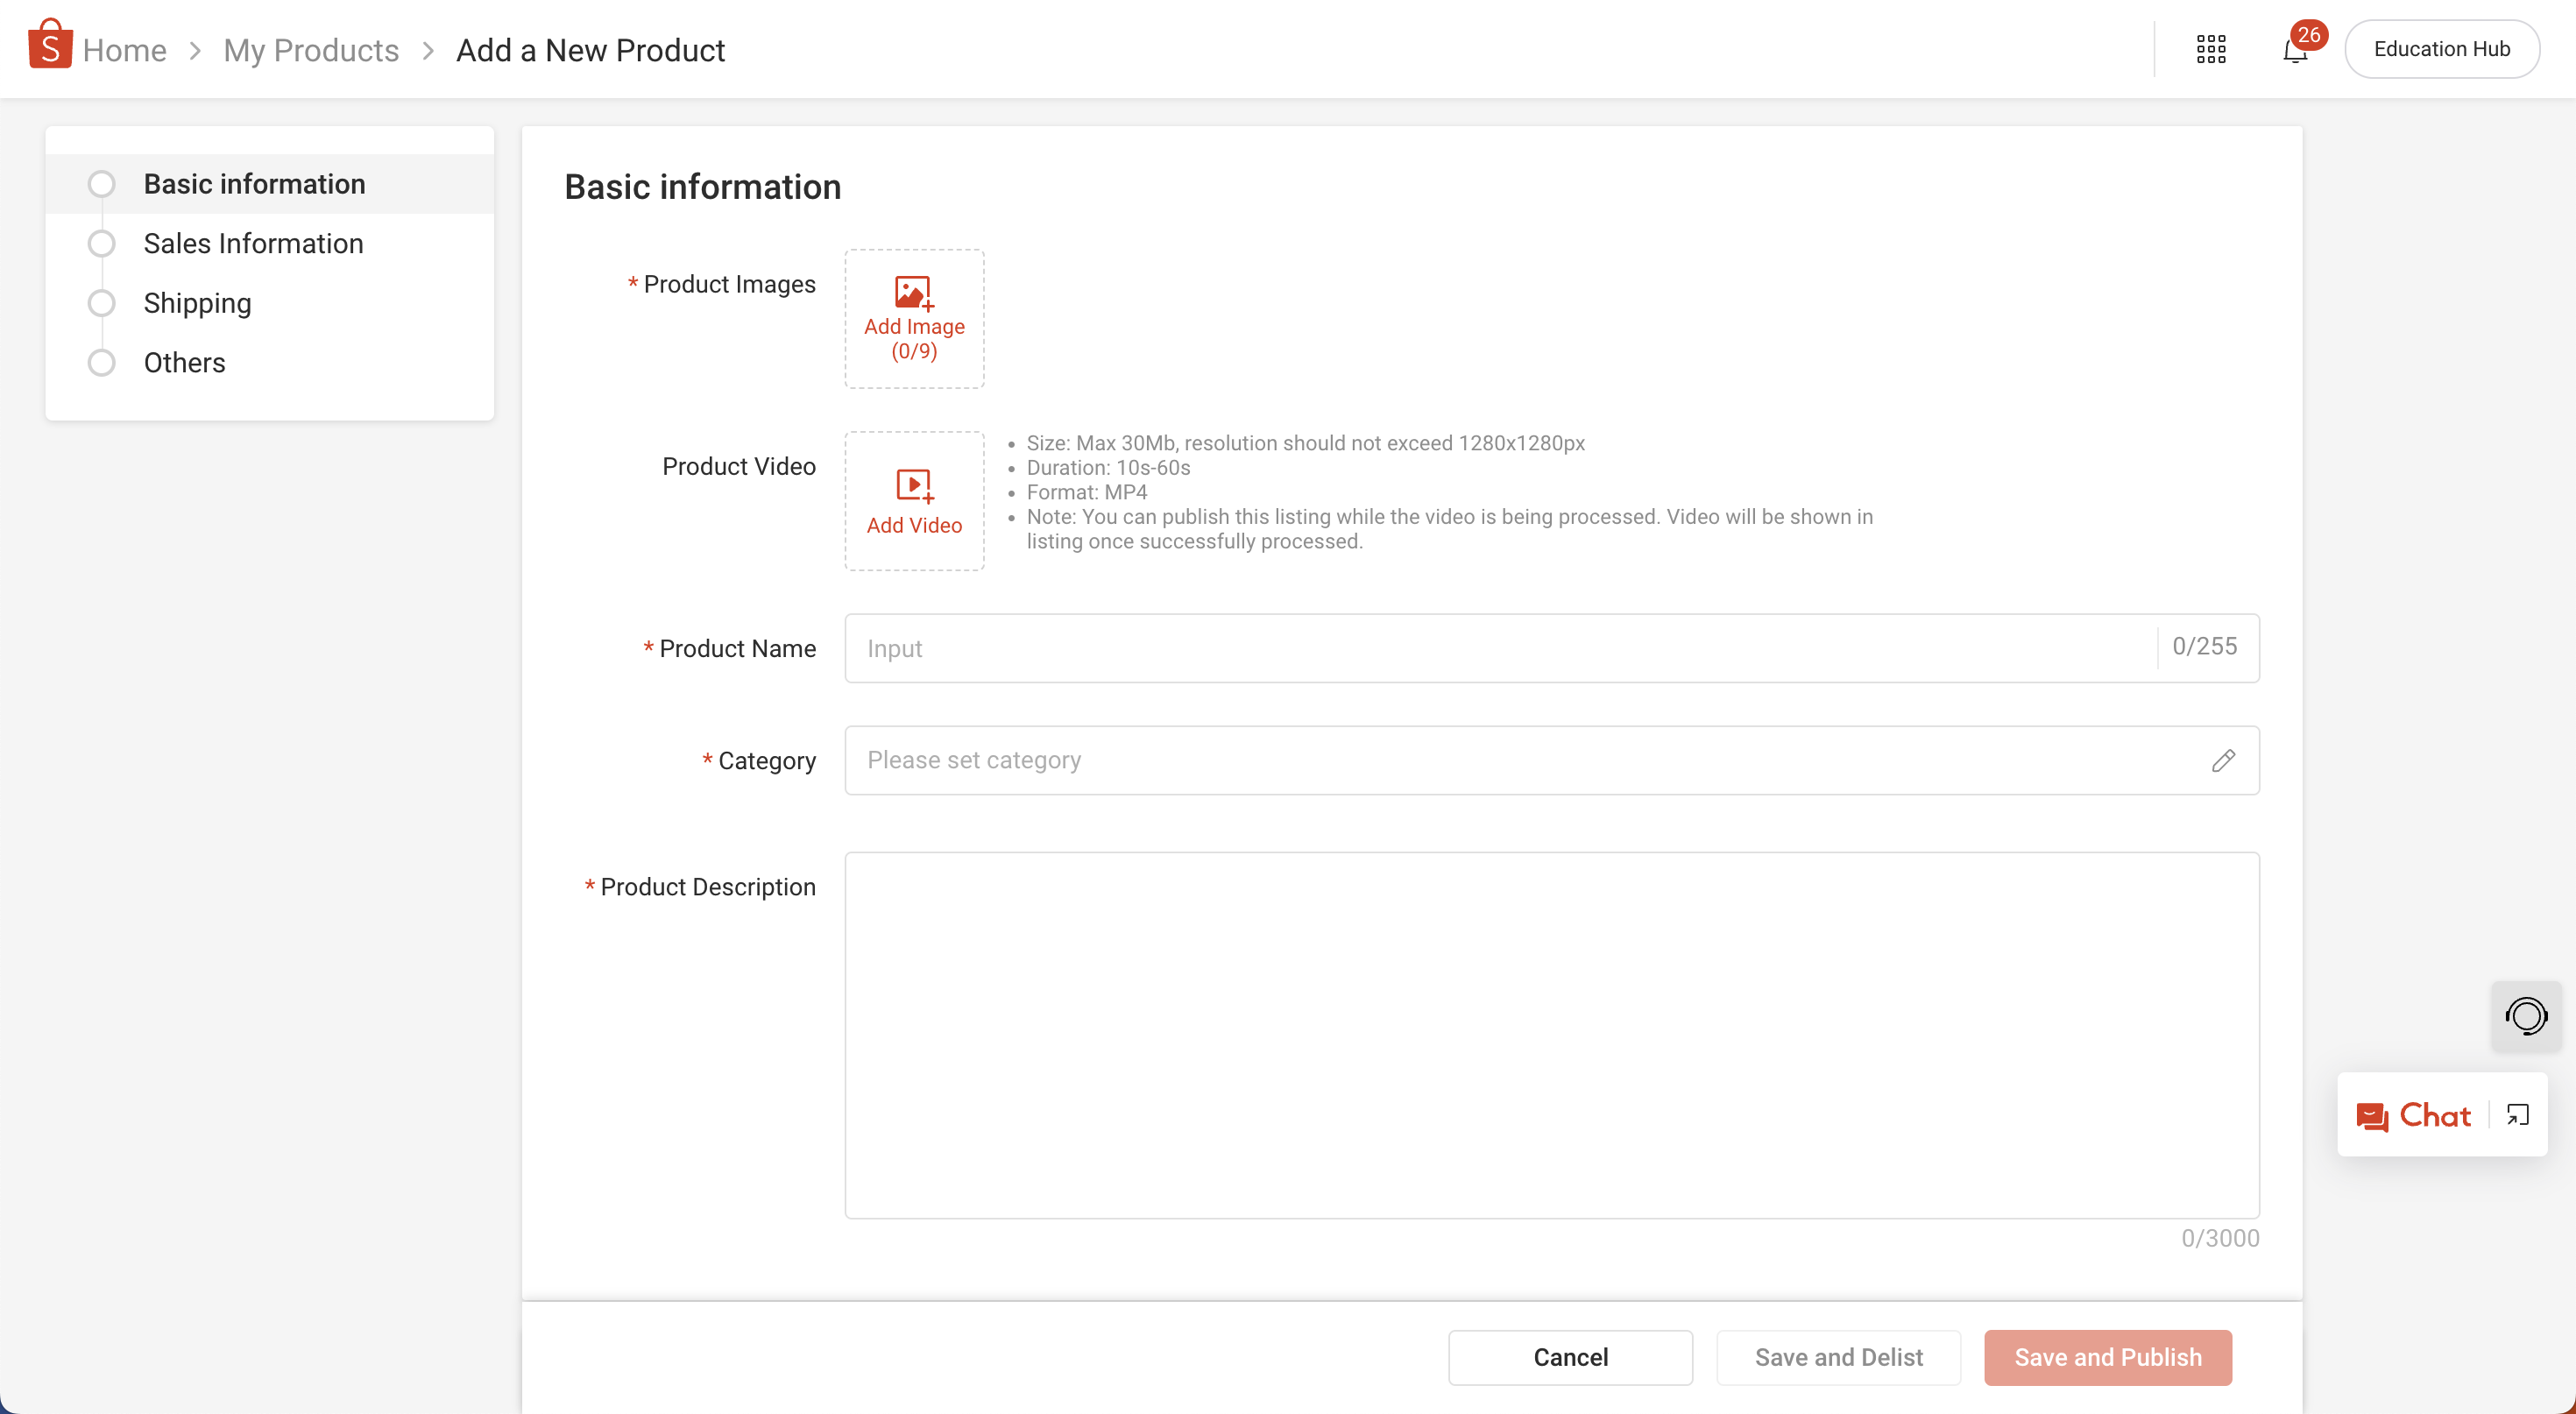
Task: Click the Add Image upload icon
Action: click(x=913, y=294)
